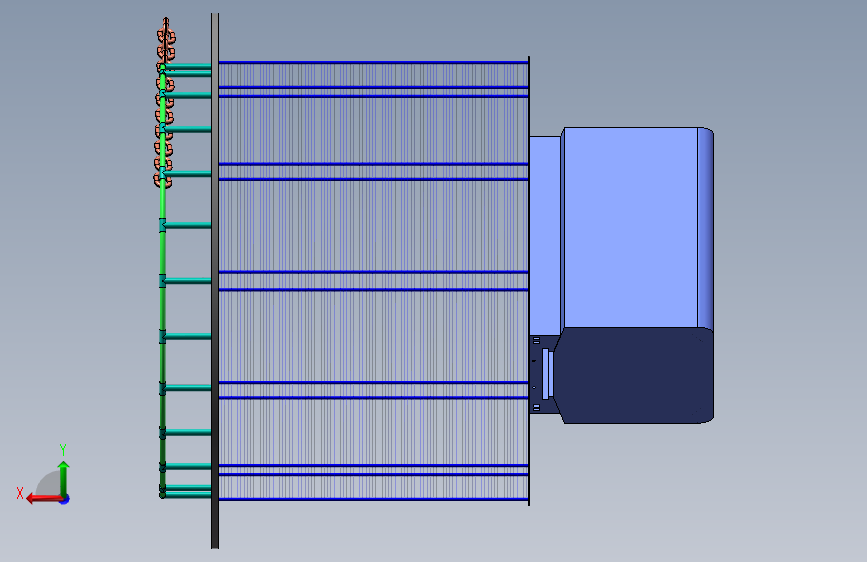
Task: Click the red X axis arrow of the triad
Action: [x=44, y=499]
